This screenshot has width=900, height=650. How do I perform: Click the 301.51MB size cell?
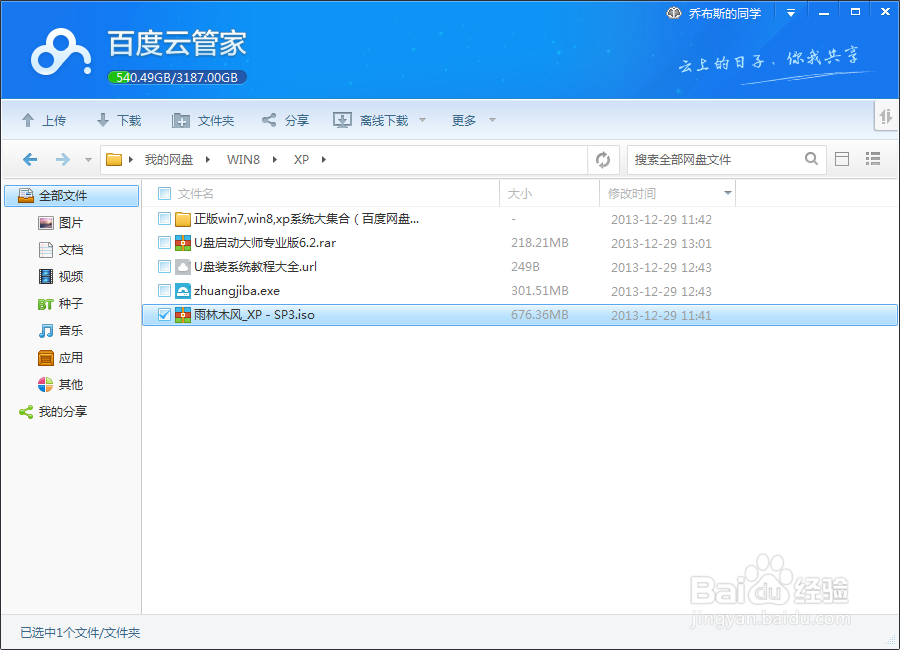pyautogui.click(x=540, y=291)
